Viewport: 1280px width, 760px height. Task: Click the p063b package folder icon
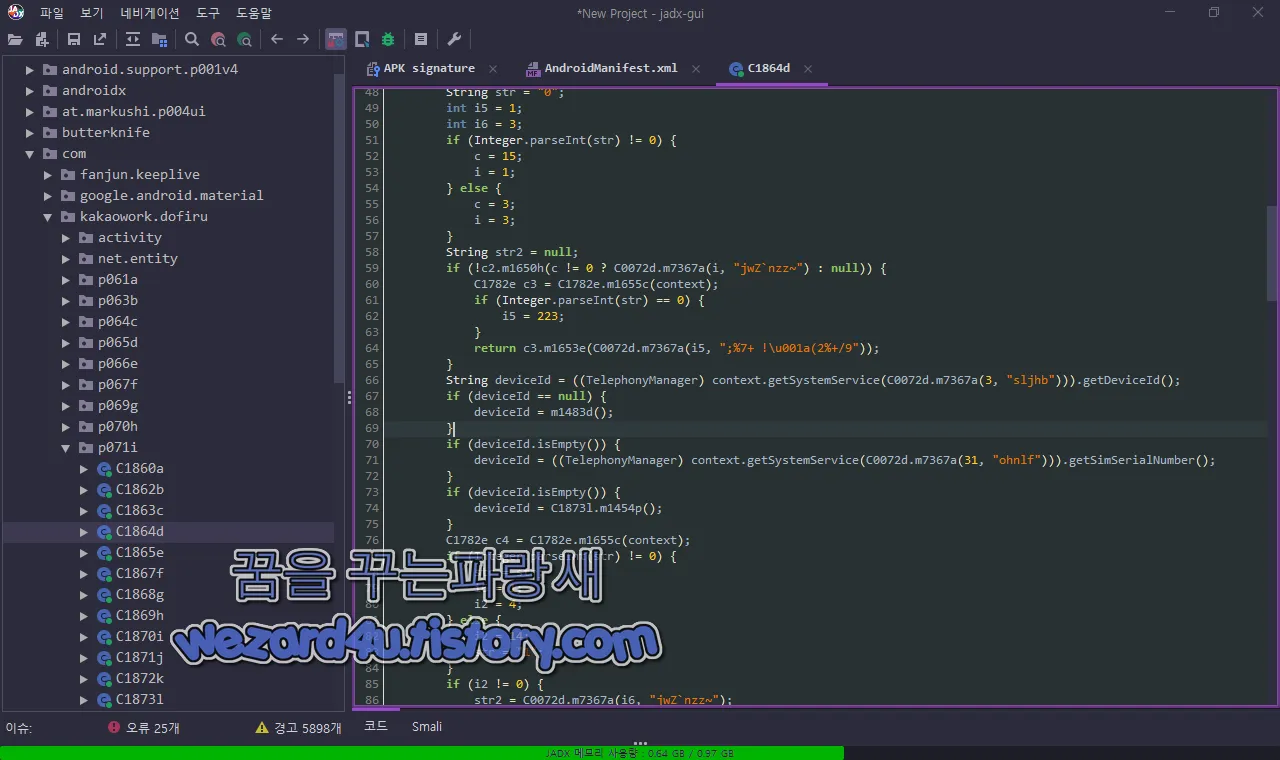click(86, 300)
